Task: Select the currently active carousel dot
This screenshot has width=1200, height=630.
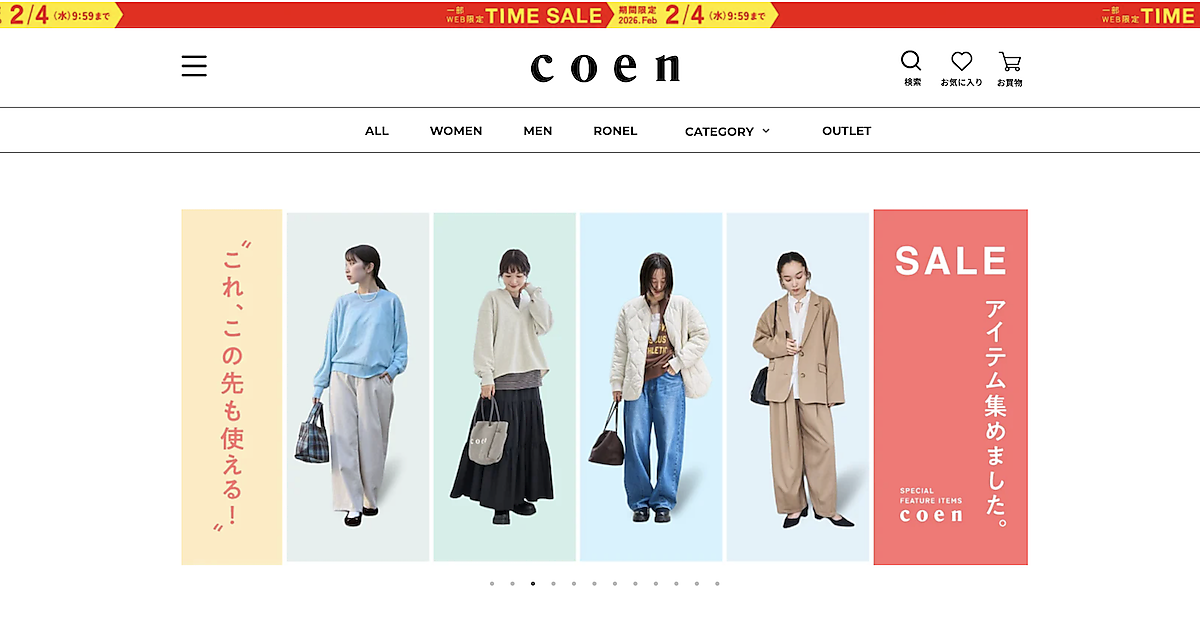Action: [x=533, y=583]
